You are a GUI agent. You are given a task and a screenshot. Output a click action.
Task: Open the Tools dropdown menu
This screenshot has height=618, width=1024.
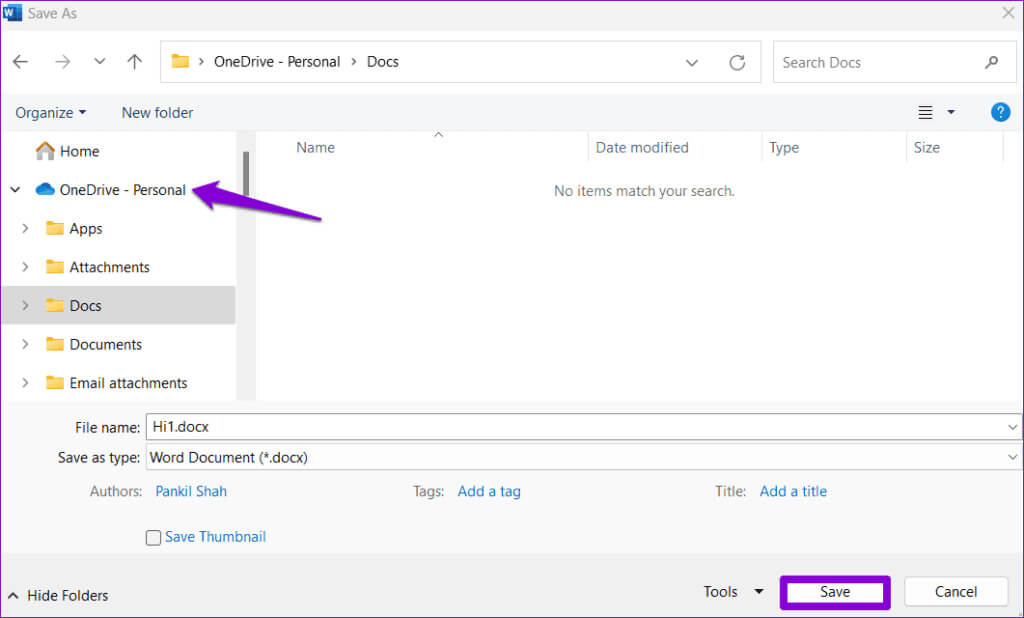click(733, 592)
